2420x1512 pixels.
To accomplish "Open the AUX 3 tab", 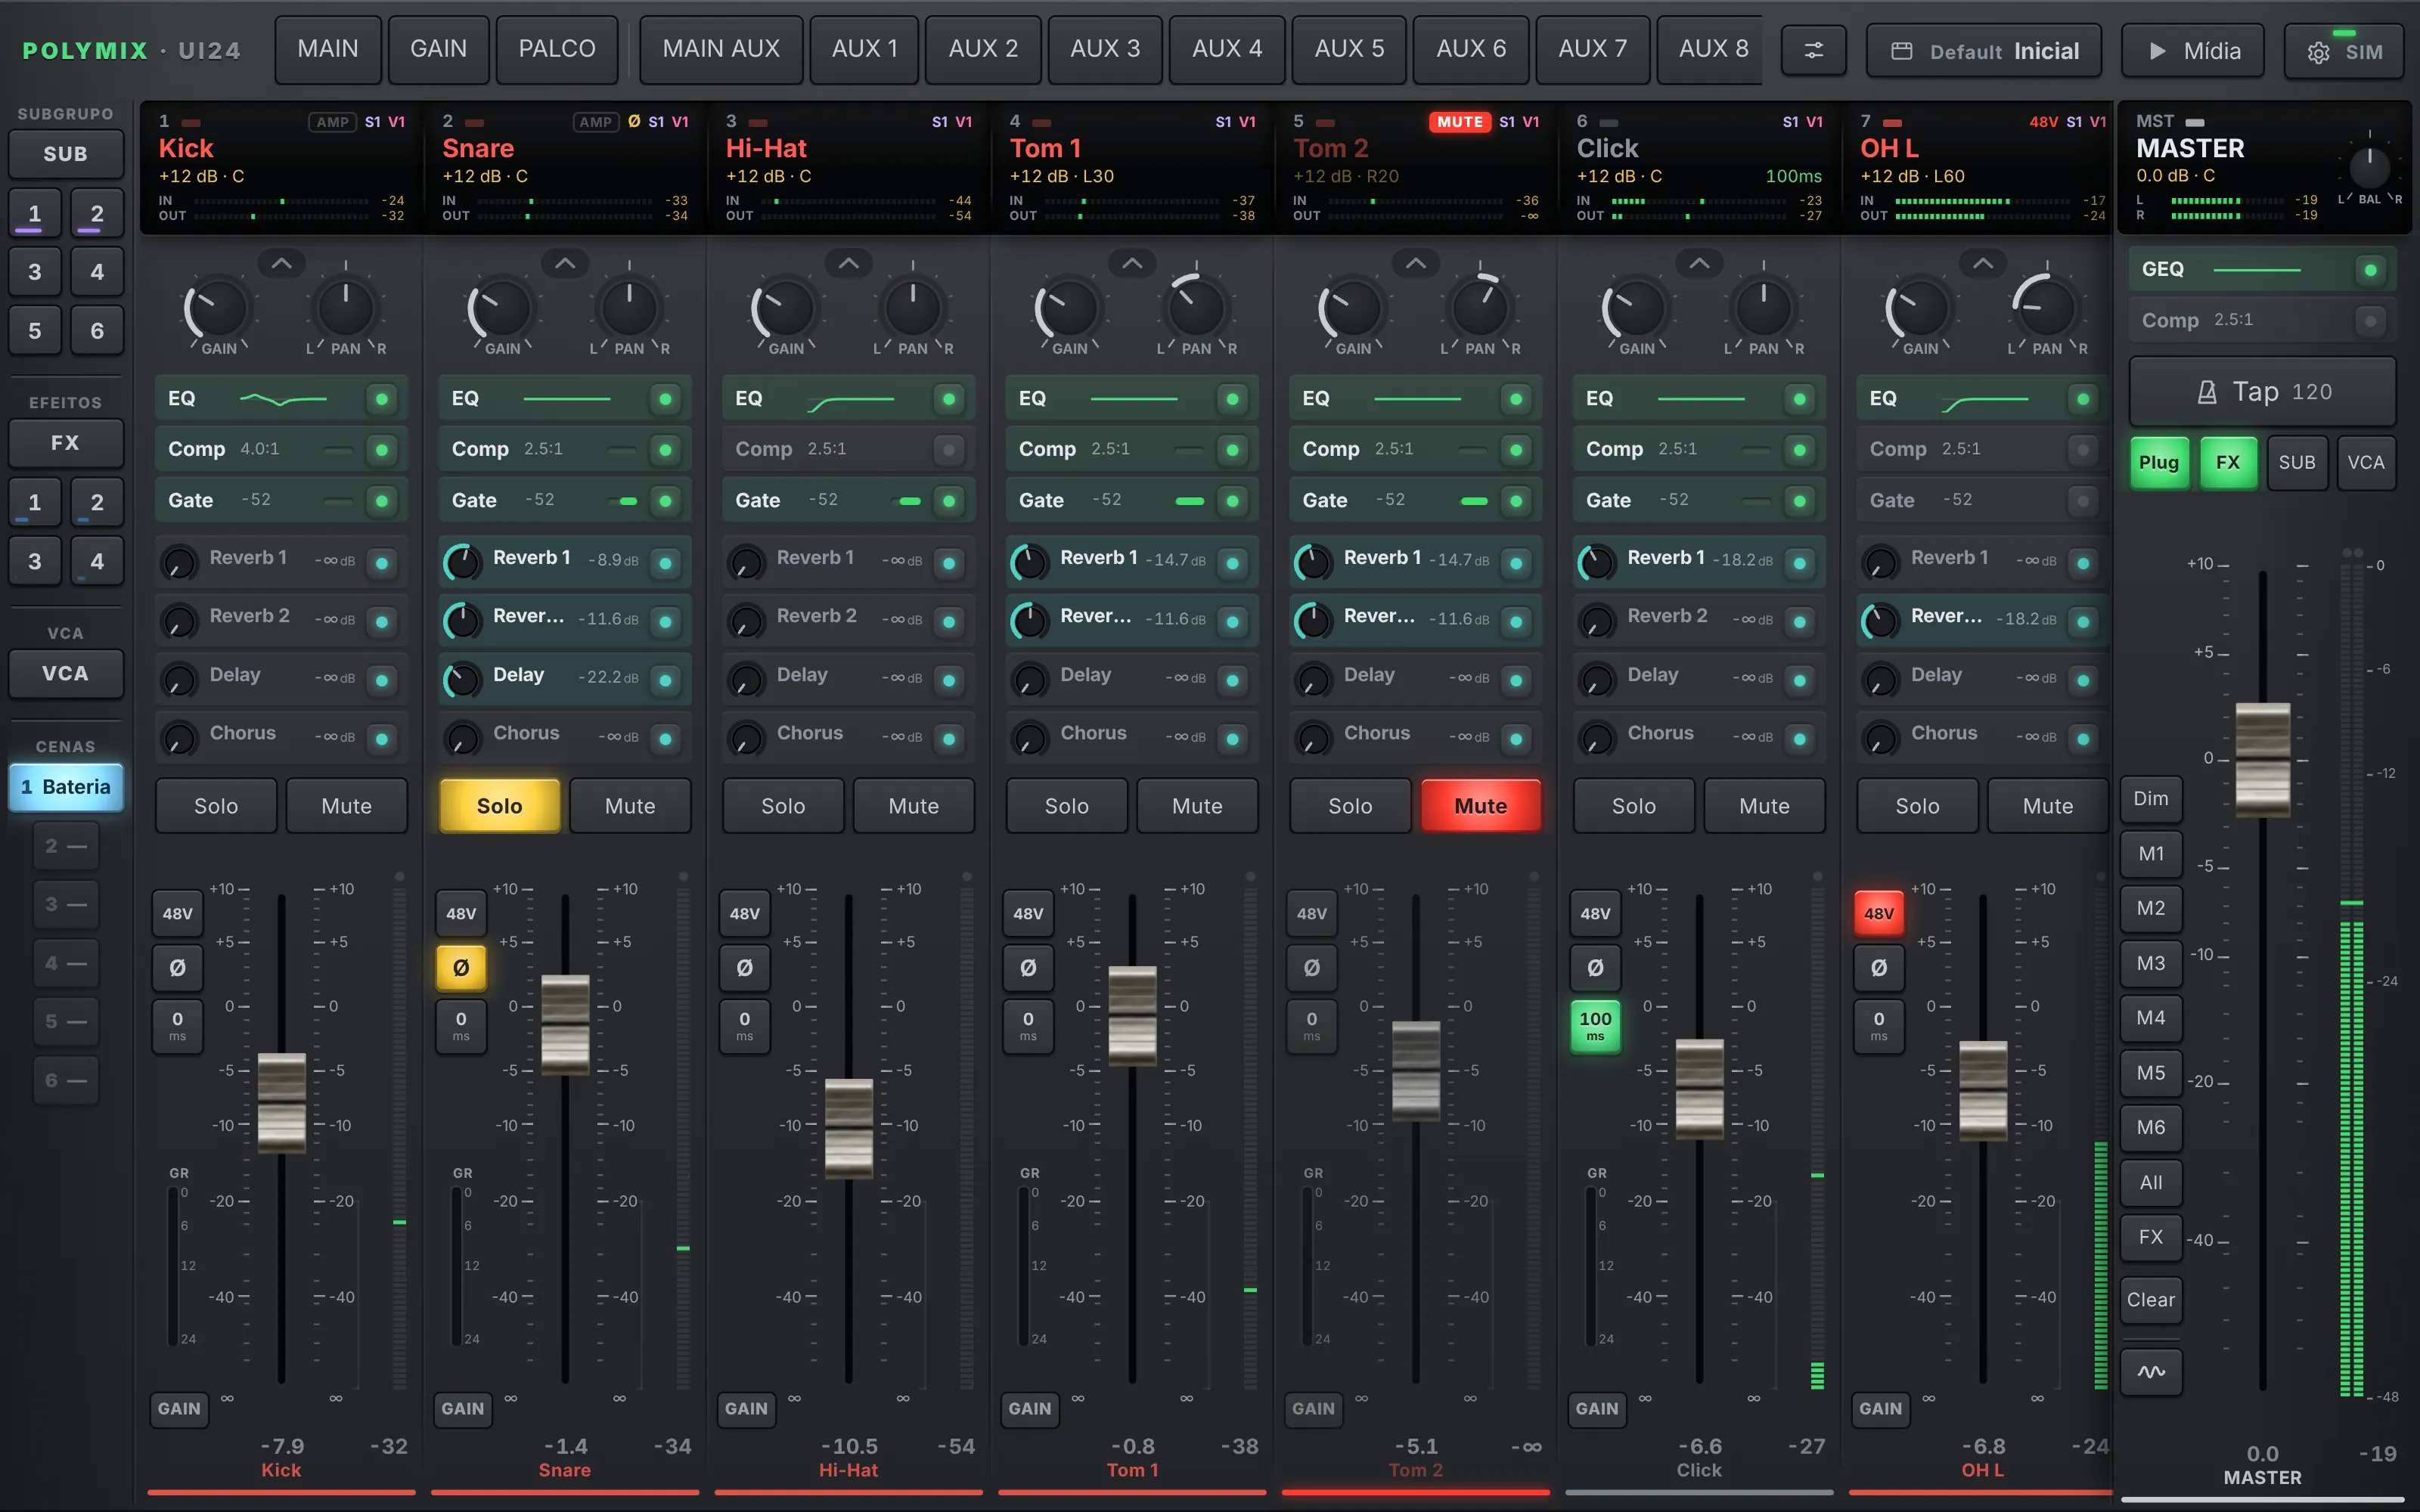I will (1105, 49).
